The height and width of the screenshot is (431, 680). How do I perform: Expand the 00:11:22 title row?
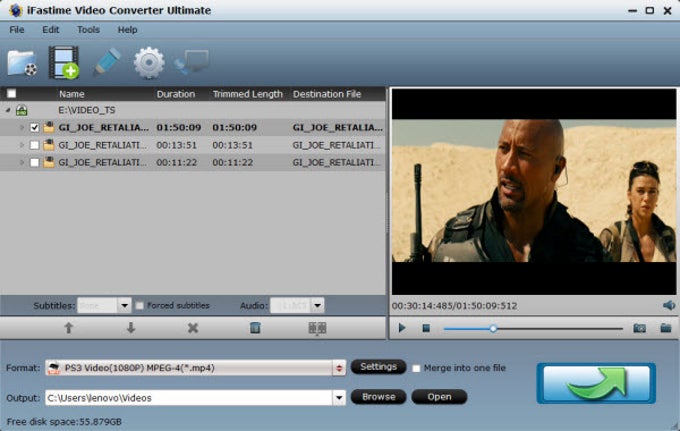(22, 162)
